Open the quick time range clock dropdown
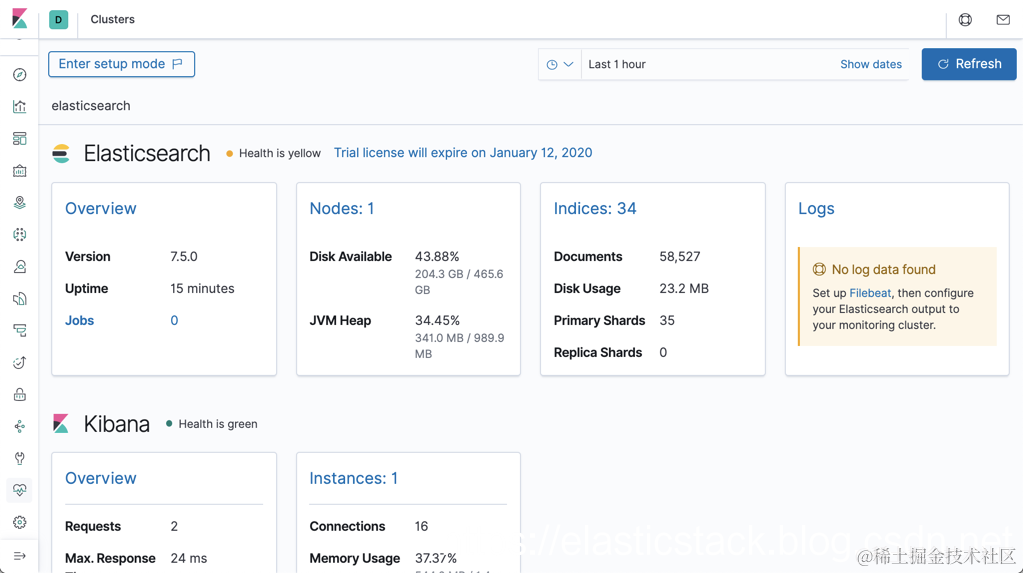Screen dimensions: 1023x573 tap(560, 64)
